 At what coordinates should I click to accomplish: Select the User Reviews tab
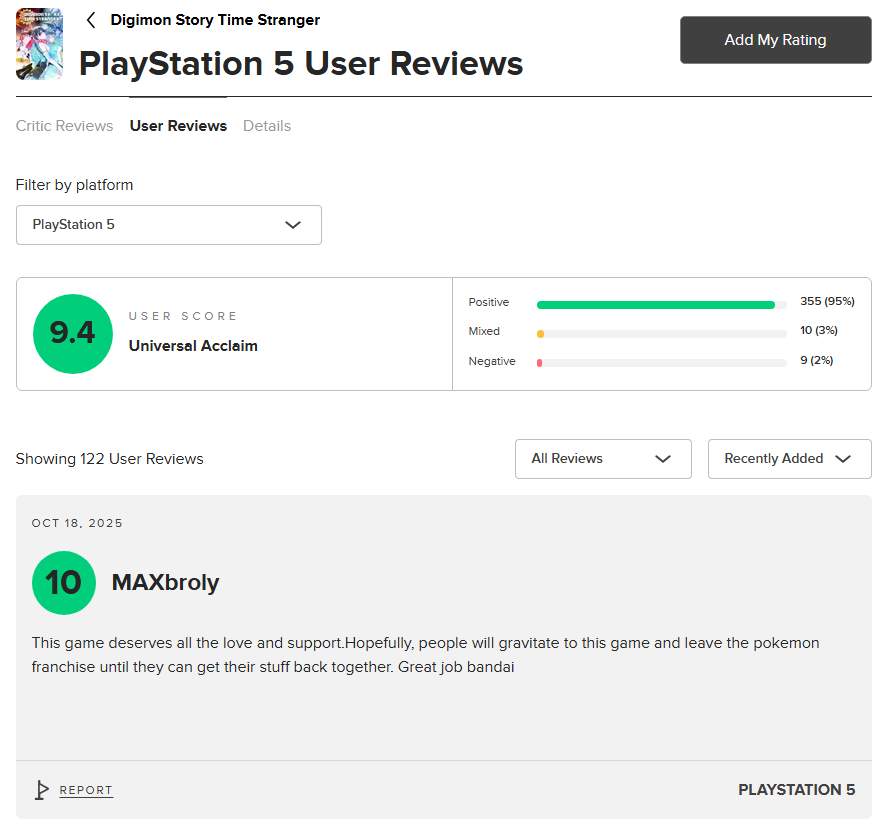point(178,126)
